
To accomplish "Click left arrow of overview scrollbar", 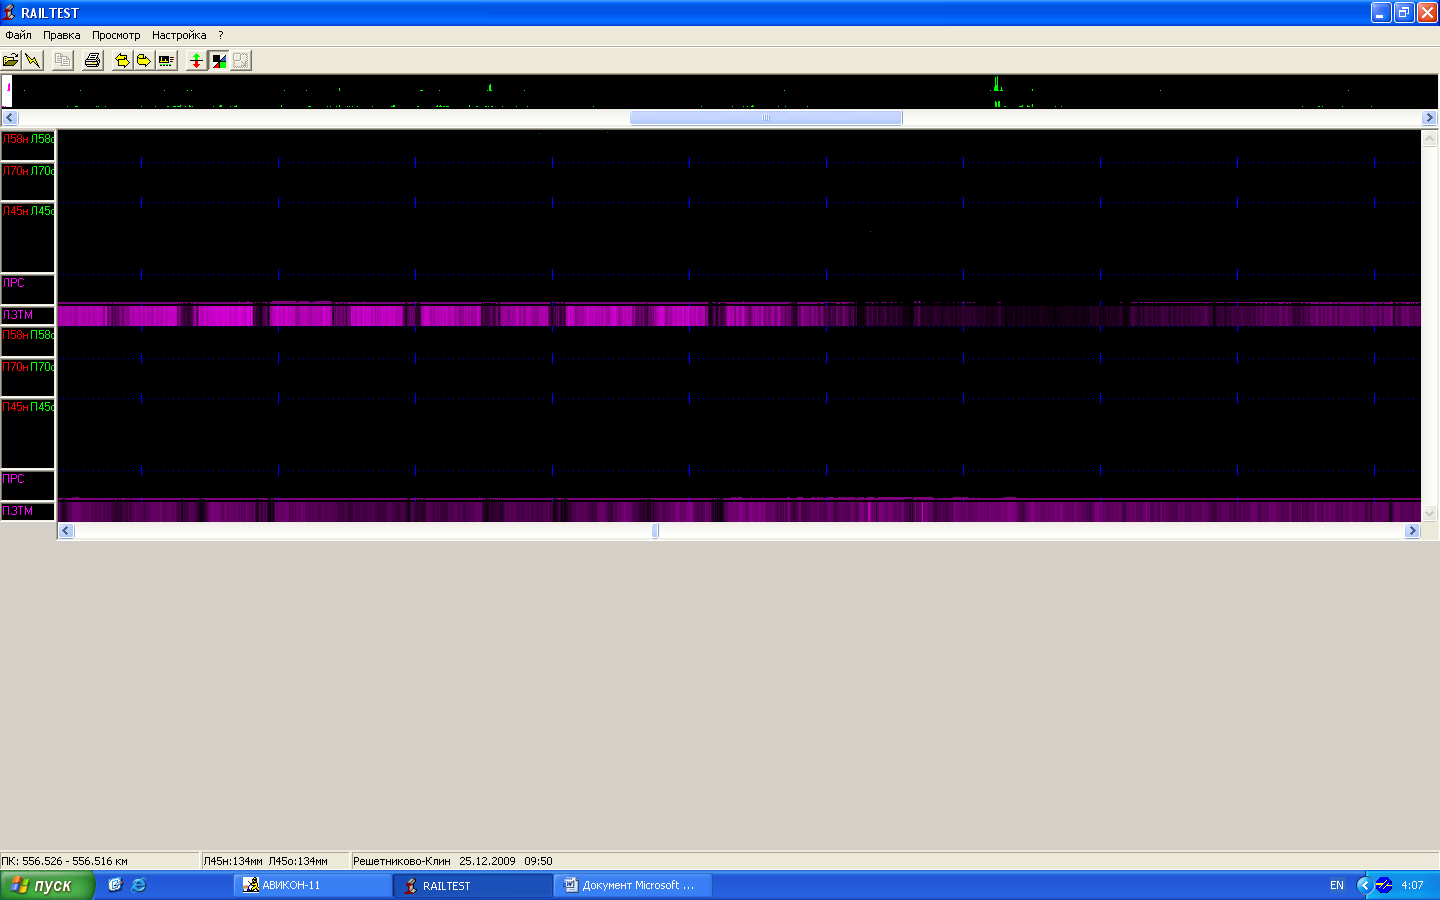I will [x=9, y=118].
